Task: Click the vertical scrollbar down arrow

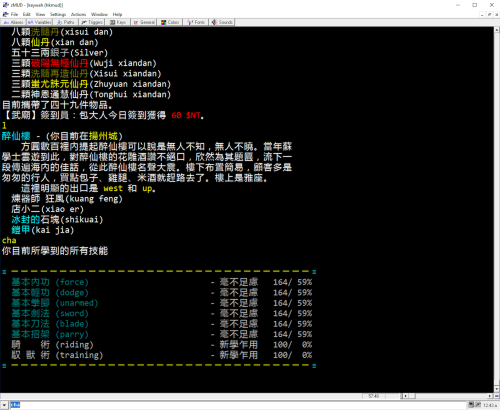Action: point(497,389)
